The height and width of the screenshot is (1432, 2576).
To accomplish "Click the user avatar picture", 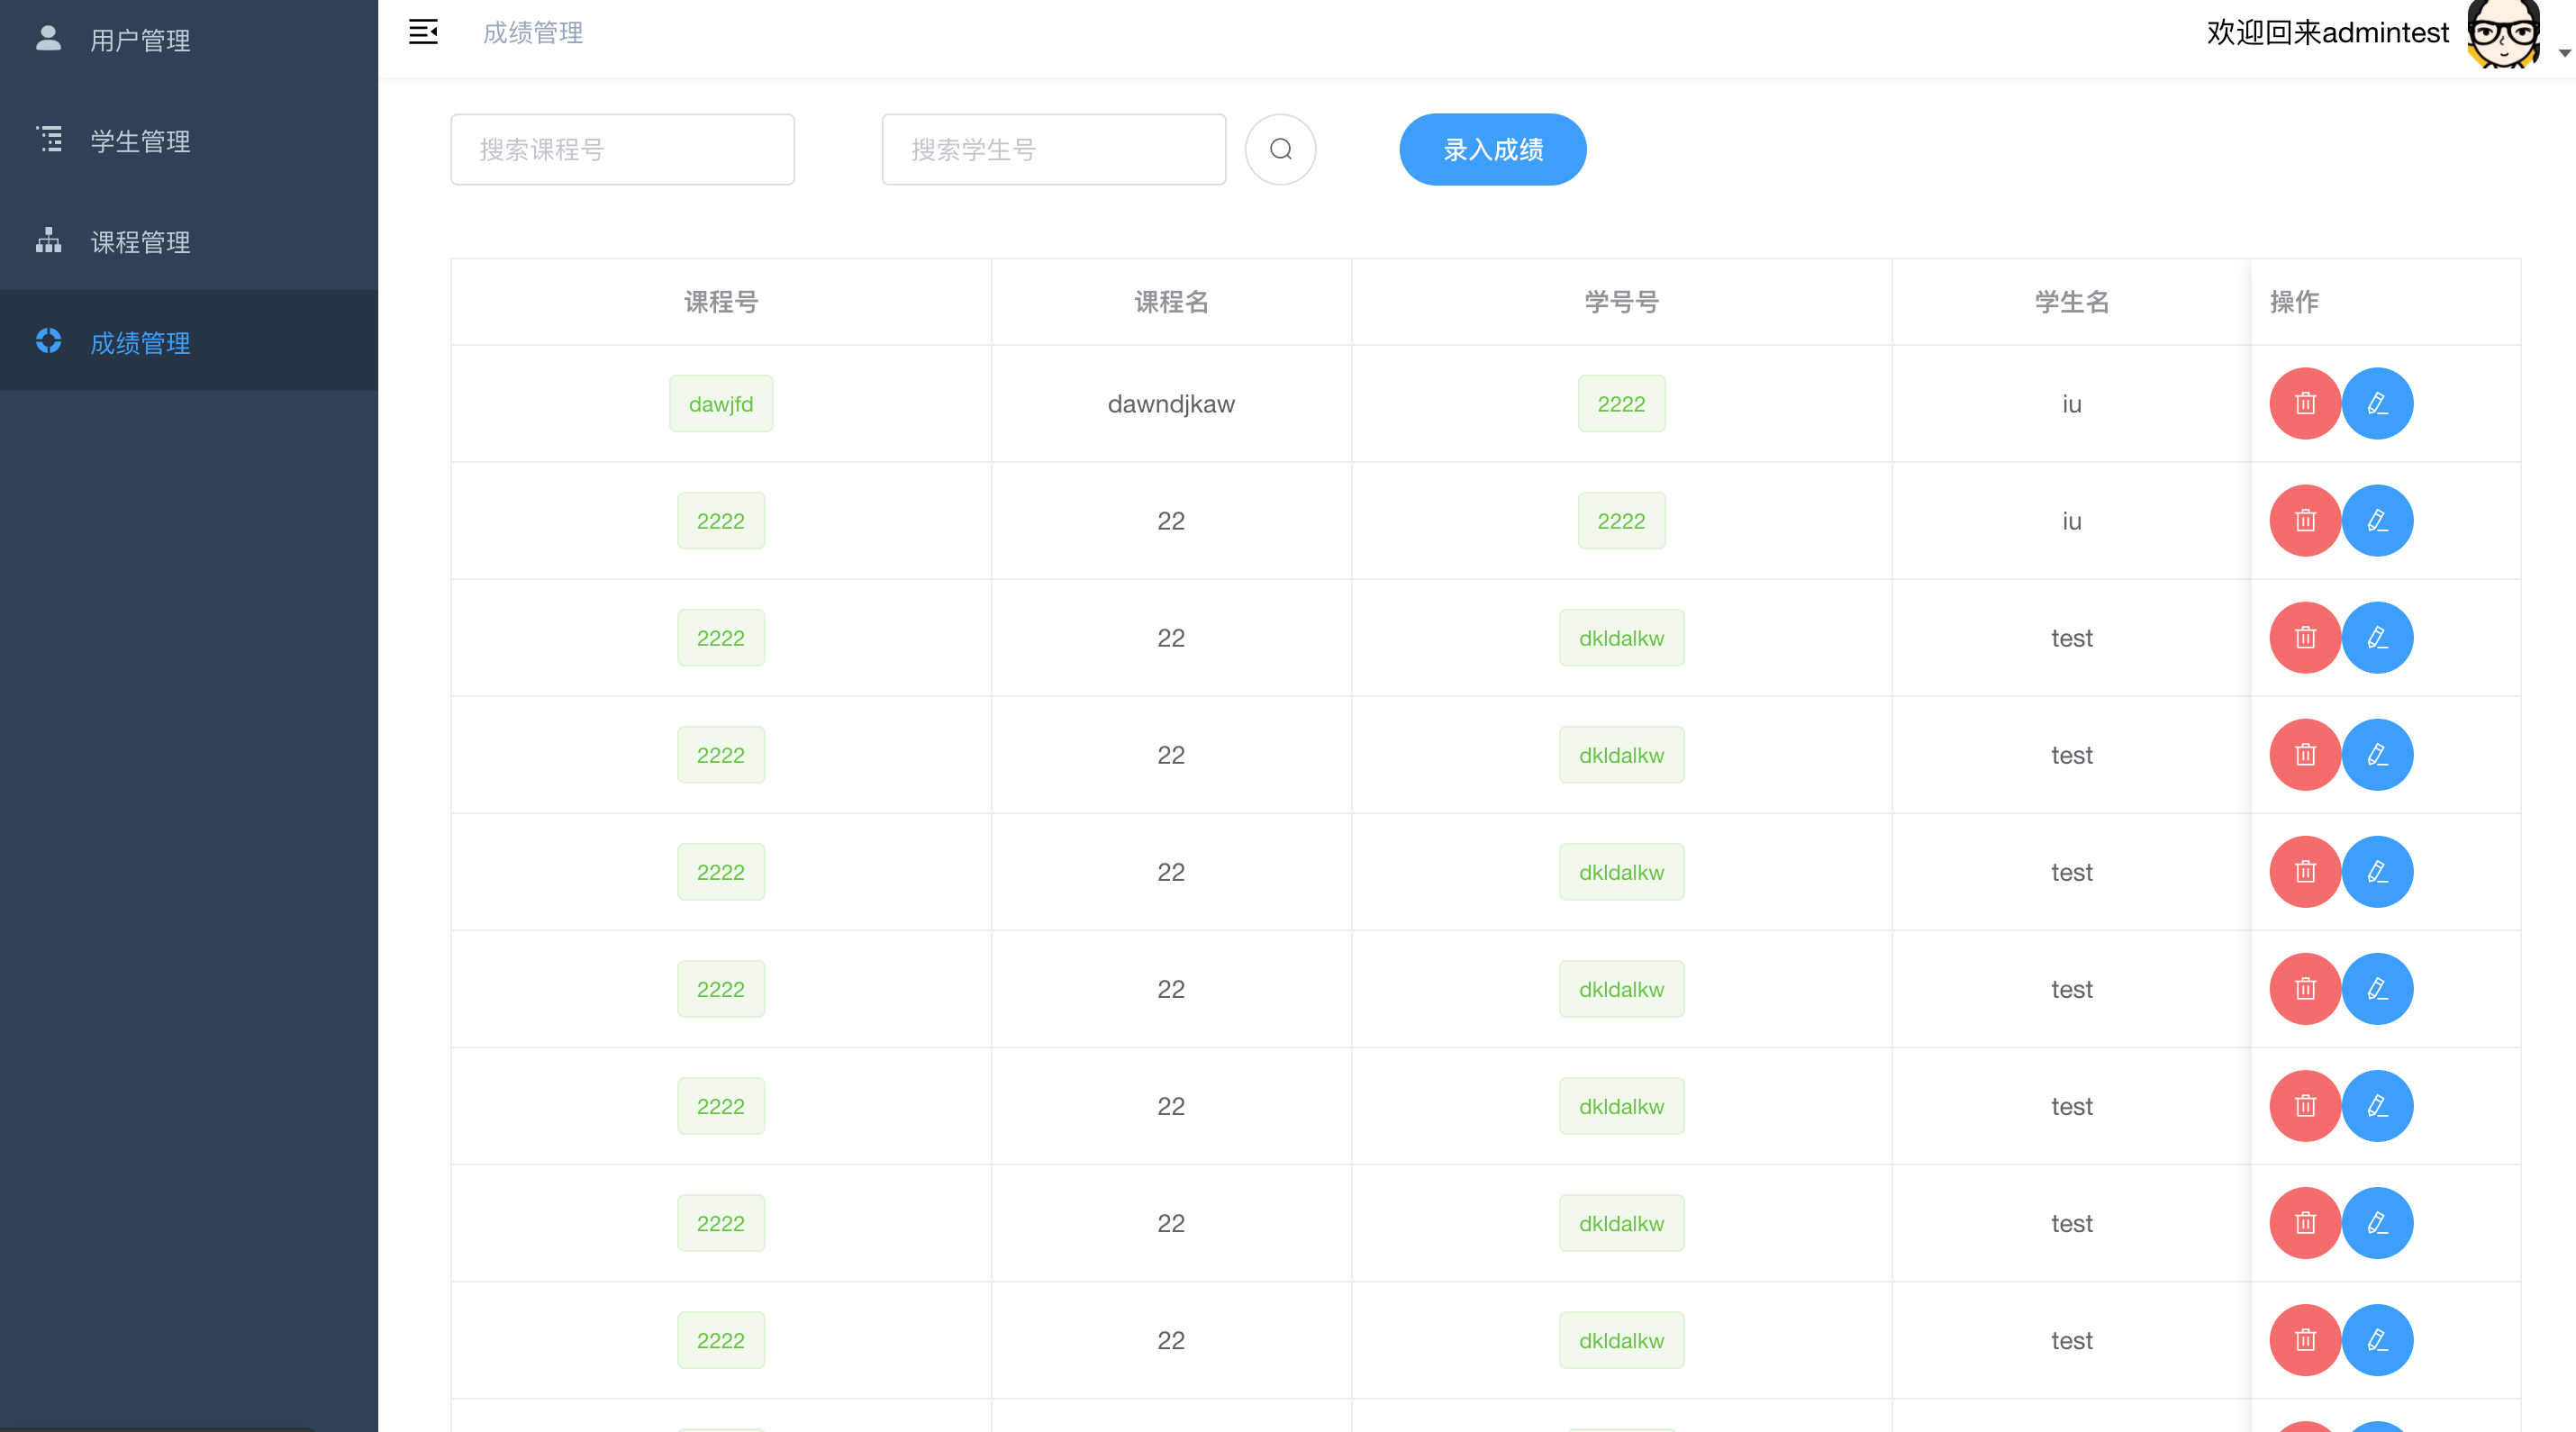I will tap(2503, 34).
